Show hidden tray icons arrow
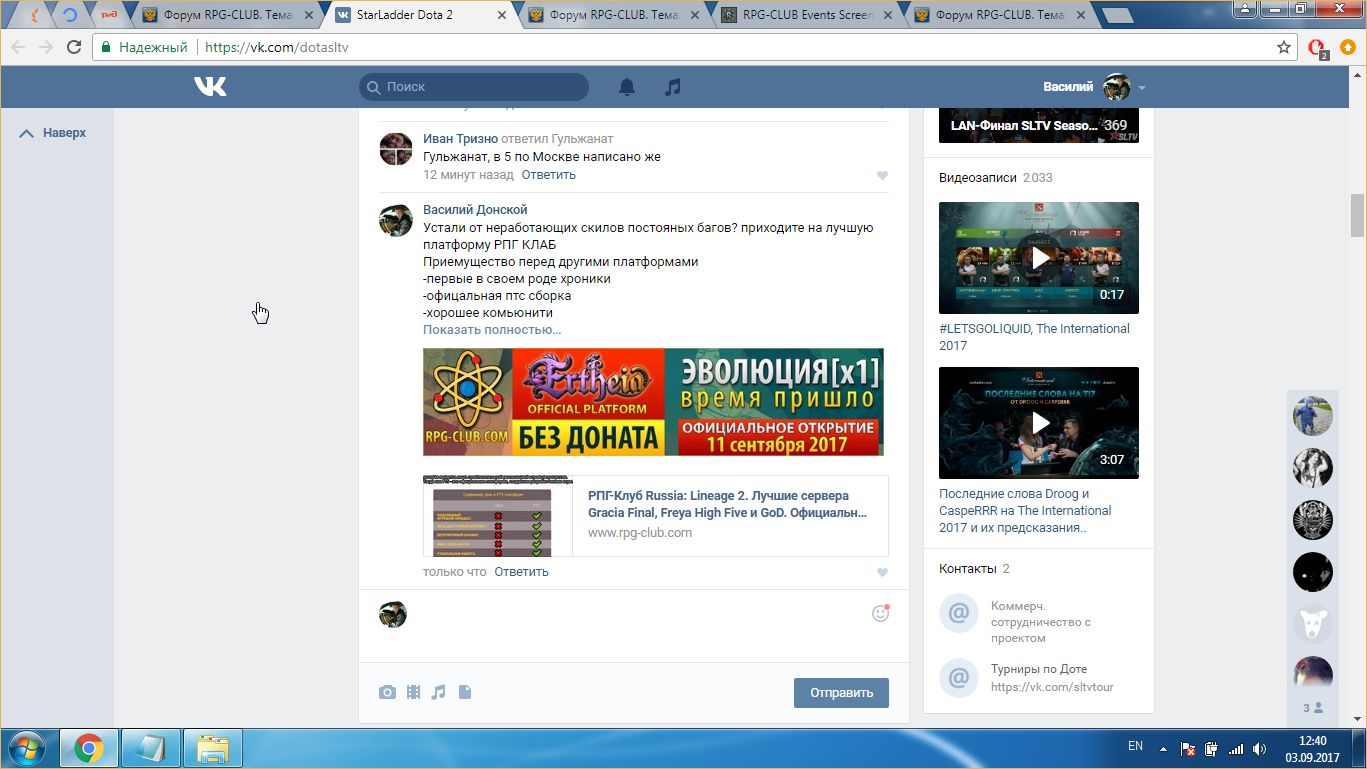 pyautogui.click(x=1163, y=747)
